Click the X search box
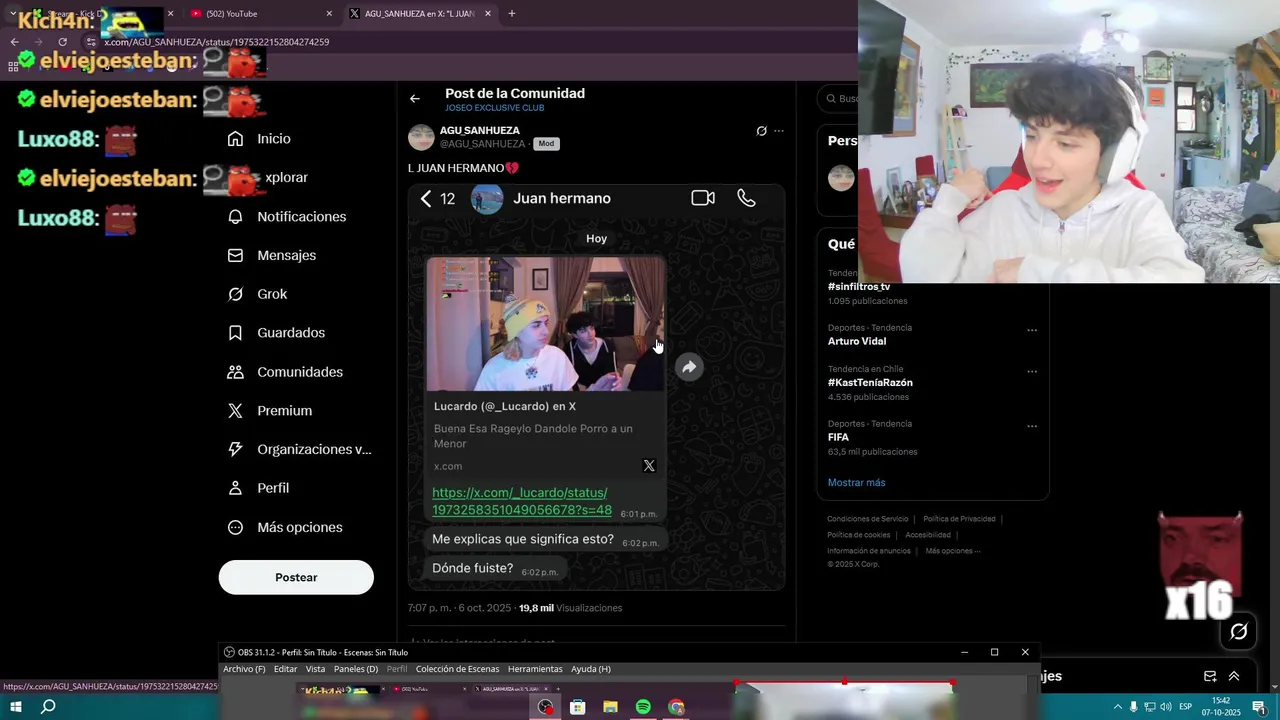Image resolution: width=1280 pixels, height=720 pixels. [x=838, y=98]
